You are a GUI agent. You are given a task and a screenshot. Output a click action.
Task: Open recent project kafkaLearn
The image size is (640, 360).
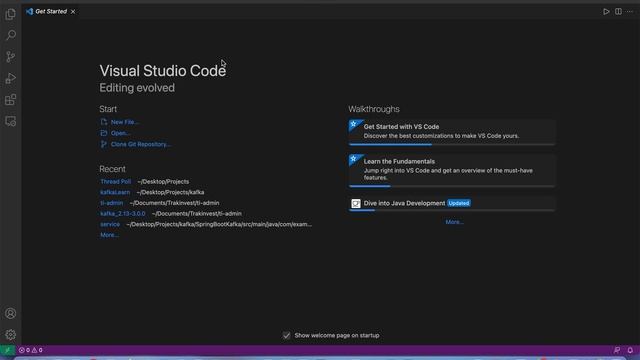click(115, 192)
